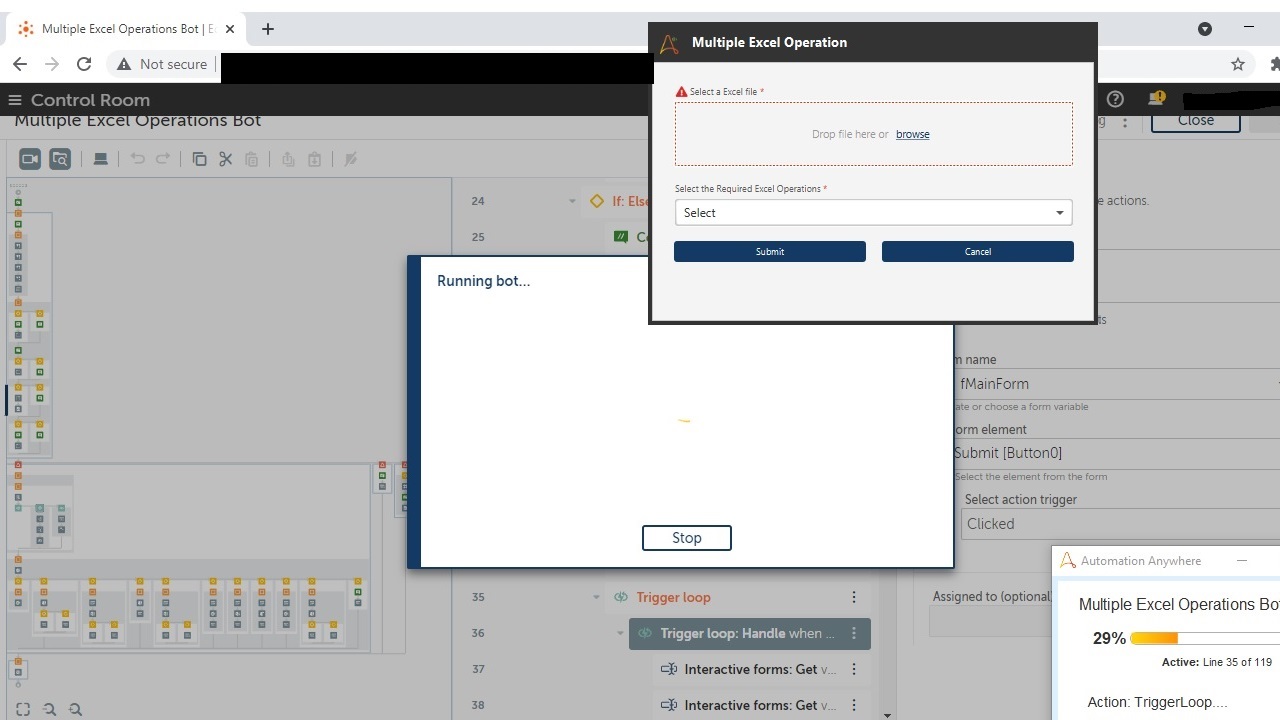This screenshot has height=720, width=1280.
Task: Open the Chrome profile dropdown icon
Action: click(x=1205, y=29)
